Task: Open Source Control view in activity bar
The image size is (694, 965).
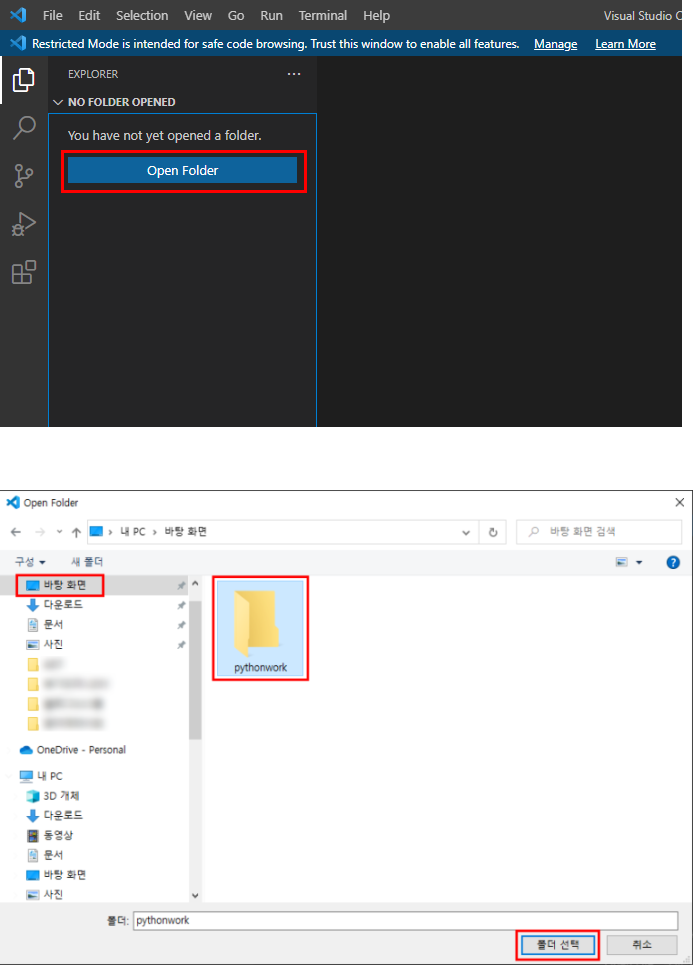Action: 23,175
